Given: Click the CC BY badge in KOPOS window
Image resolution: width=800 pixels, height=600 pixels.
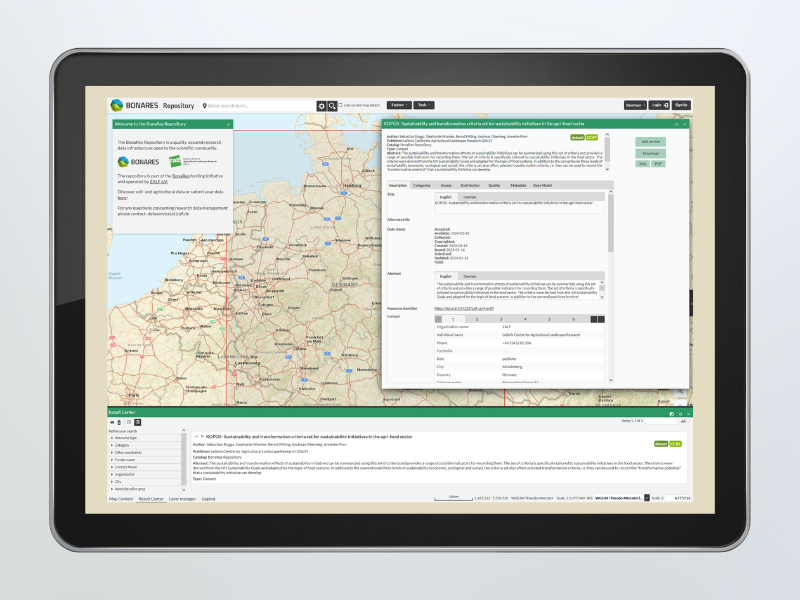Looking at the screenshot, I should 592,137.
